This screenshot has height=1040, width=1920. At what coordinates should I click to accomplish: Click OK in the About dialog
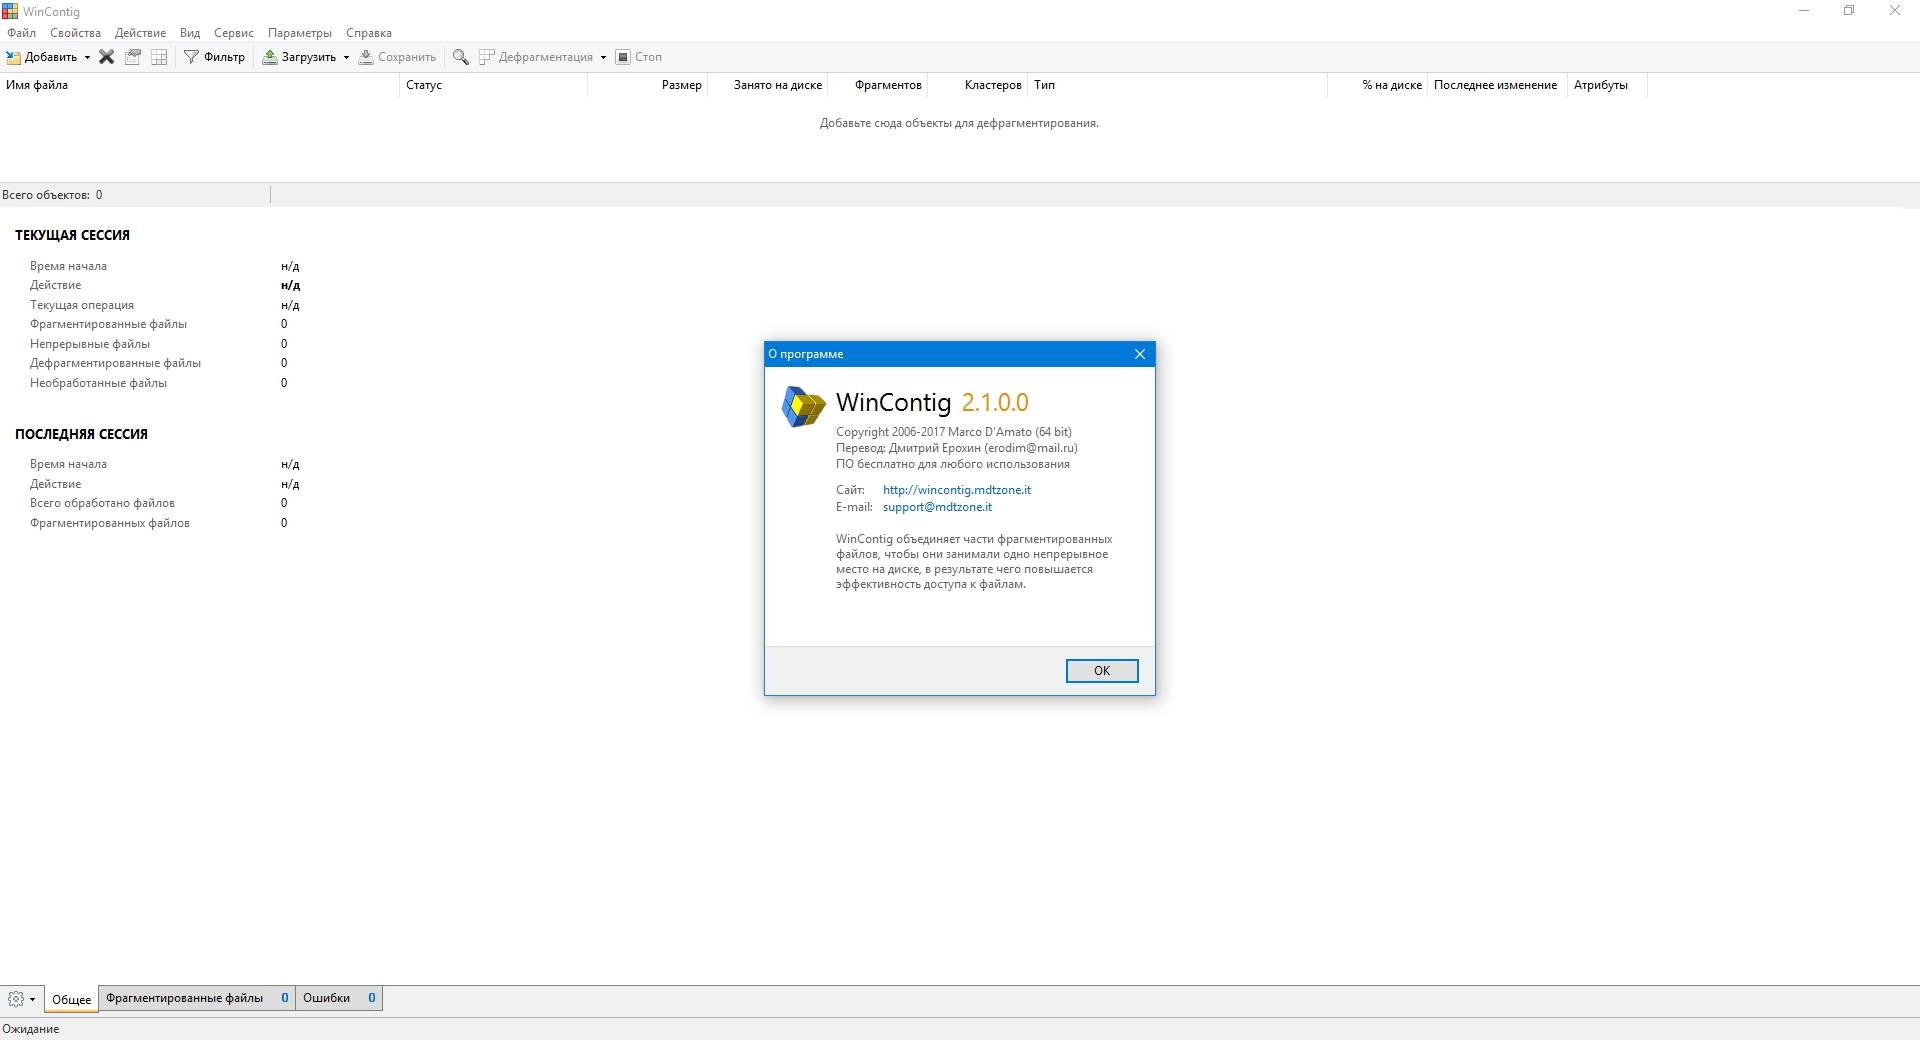click(1102, 671)
